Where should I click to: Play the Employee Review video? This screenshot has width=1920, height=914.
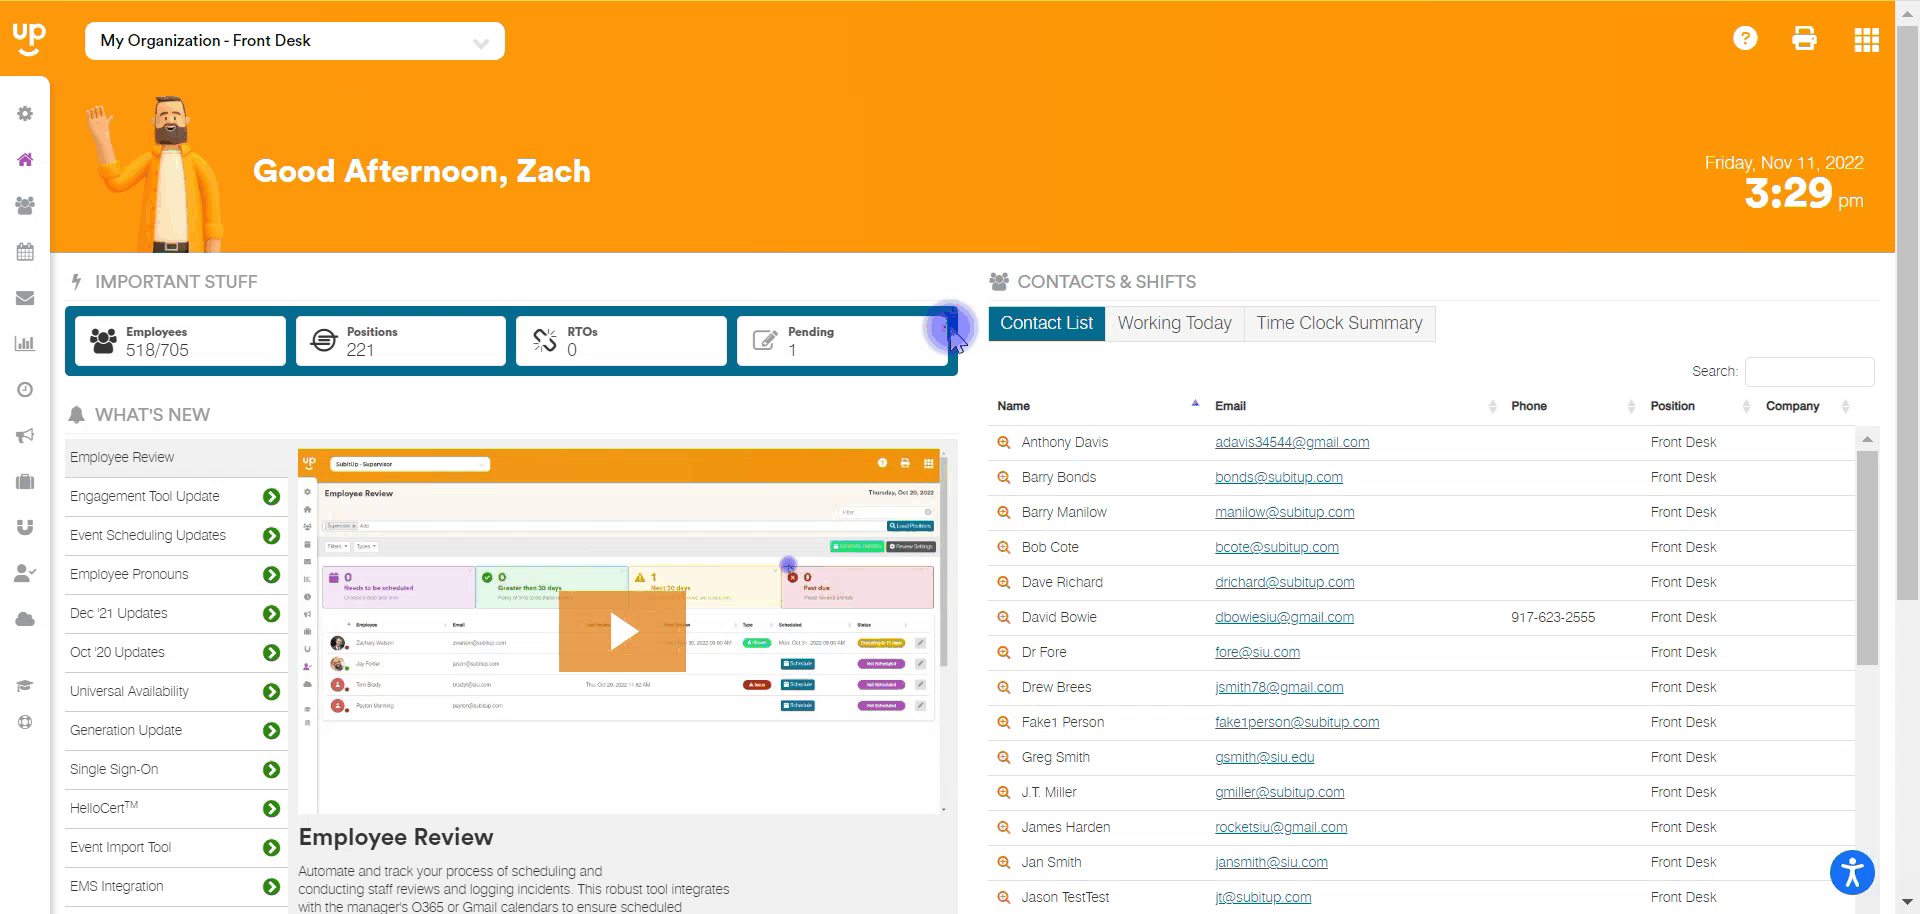coord(623,630)
